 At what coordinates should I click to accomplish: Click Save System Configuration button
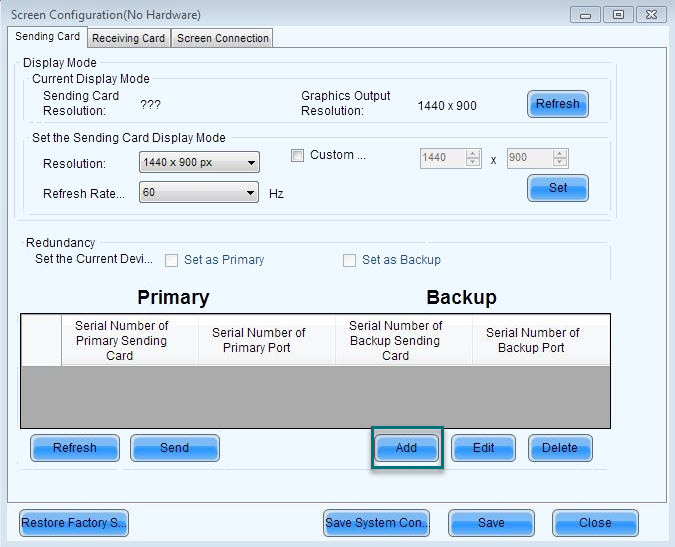pyautogui.click(x=377, y=523)
